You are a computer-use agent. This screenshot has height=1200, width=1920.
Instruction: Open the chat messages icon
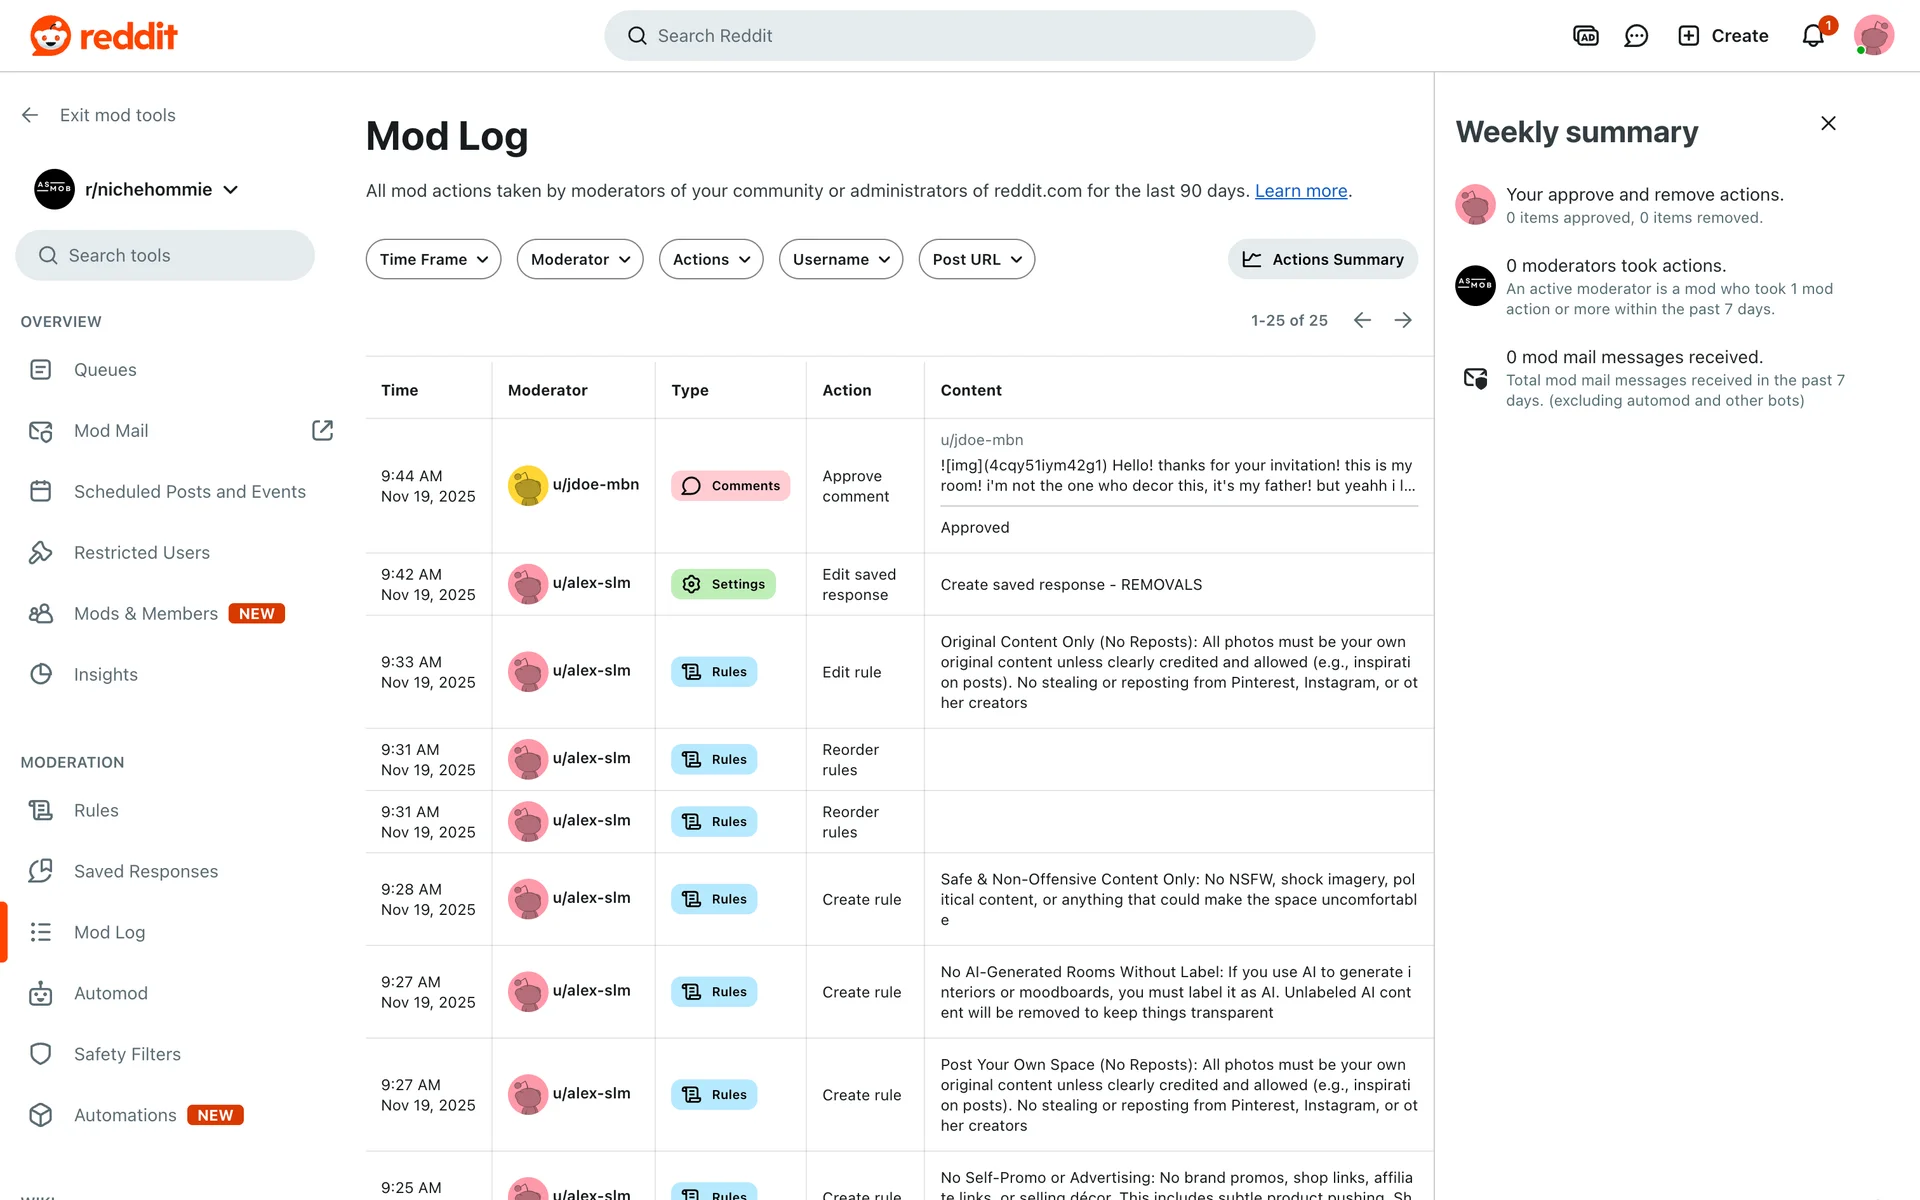point(1636,36)
